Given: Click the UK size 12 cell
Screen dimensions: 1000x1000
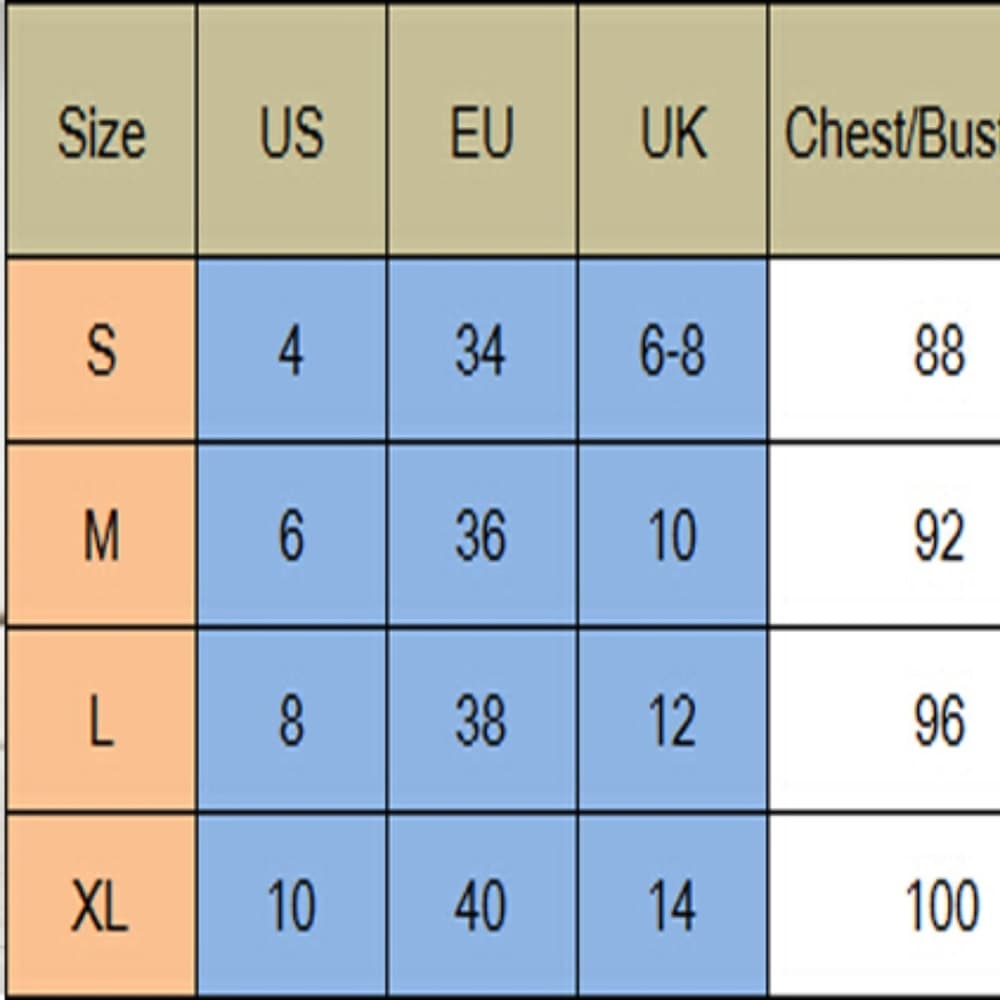Looking at the screenshot, I should [673, 721].
